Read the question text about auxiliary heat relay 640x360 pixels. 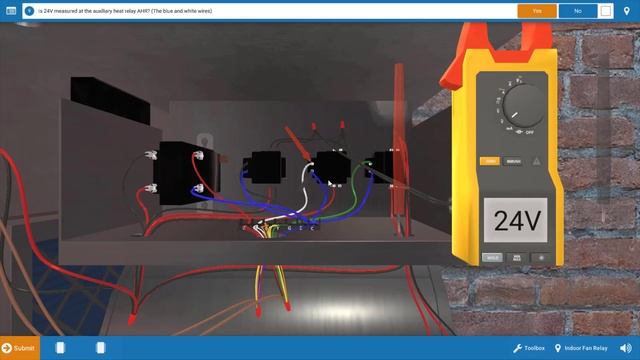[125, 11]
